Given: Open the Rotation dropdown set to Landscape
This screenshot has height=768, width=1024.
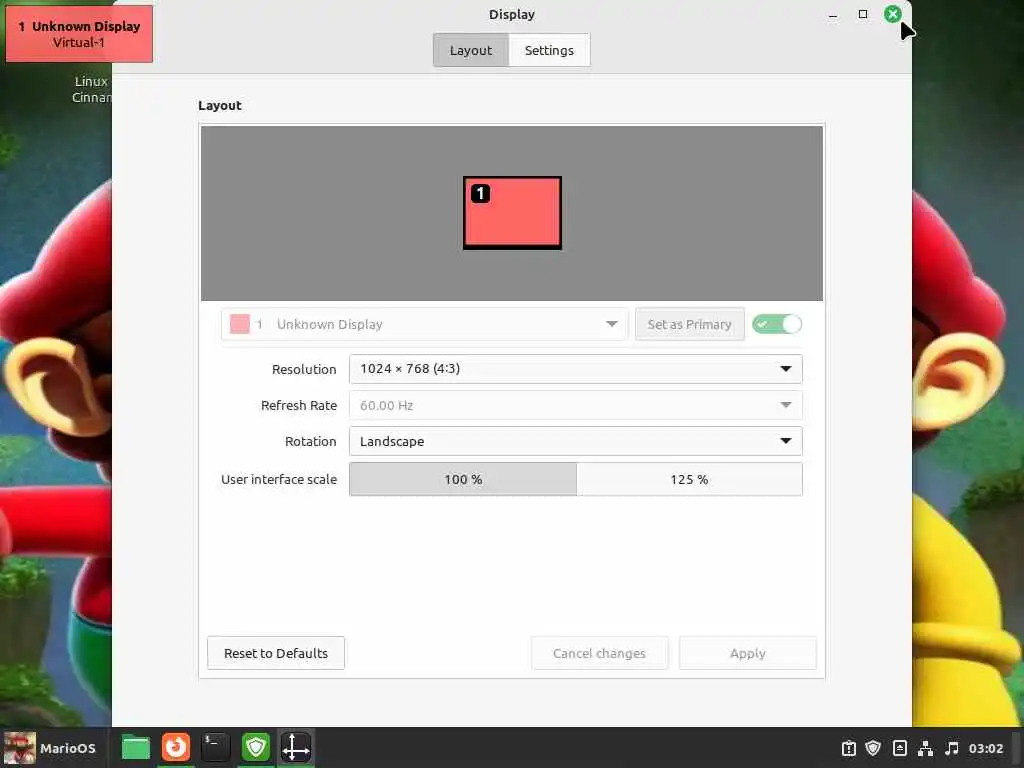Looking at the screenshot, I should tap(575, 441).
